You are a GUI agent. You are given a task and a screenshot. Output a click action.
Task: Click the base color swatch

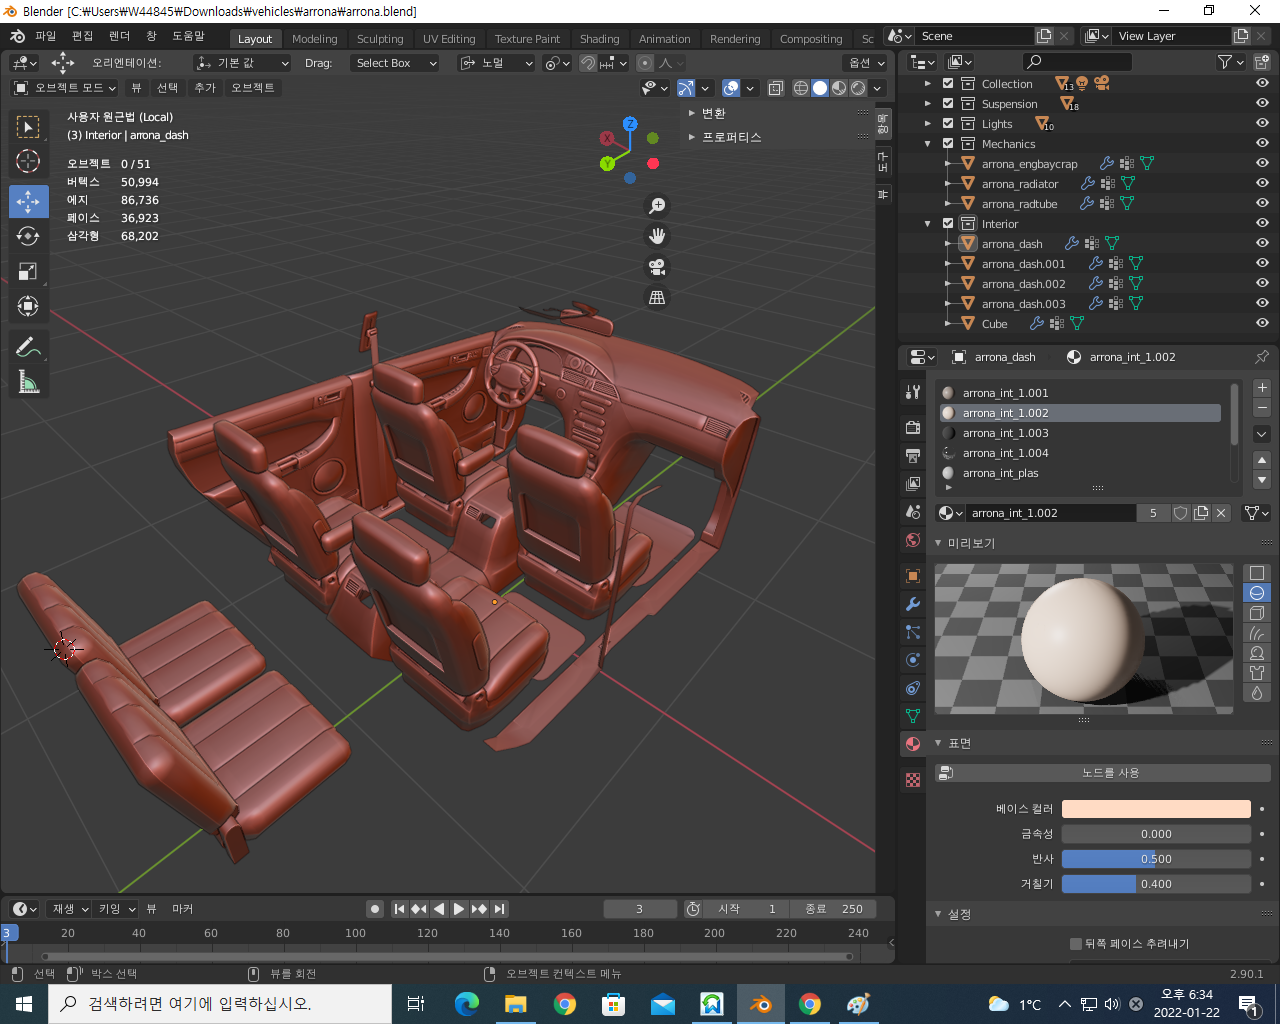tap(1155, 809)
